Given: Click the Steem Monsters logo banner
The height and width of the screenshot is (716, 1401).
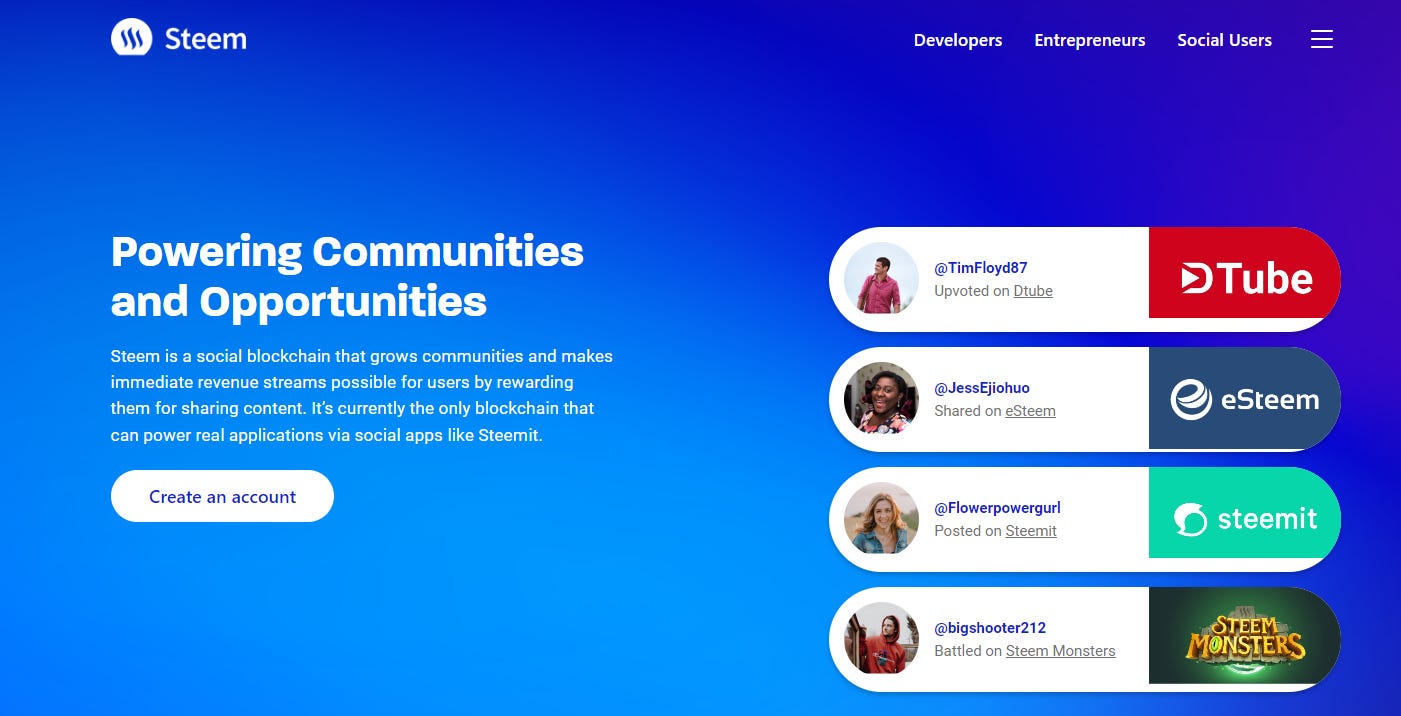Looking at the screenshot, I should point(1245,635).
